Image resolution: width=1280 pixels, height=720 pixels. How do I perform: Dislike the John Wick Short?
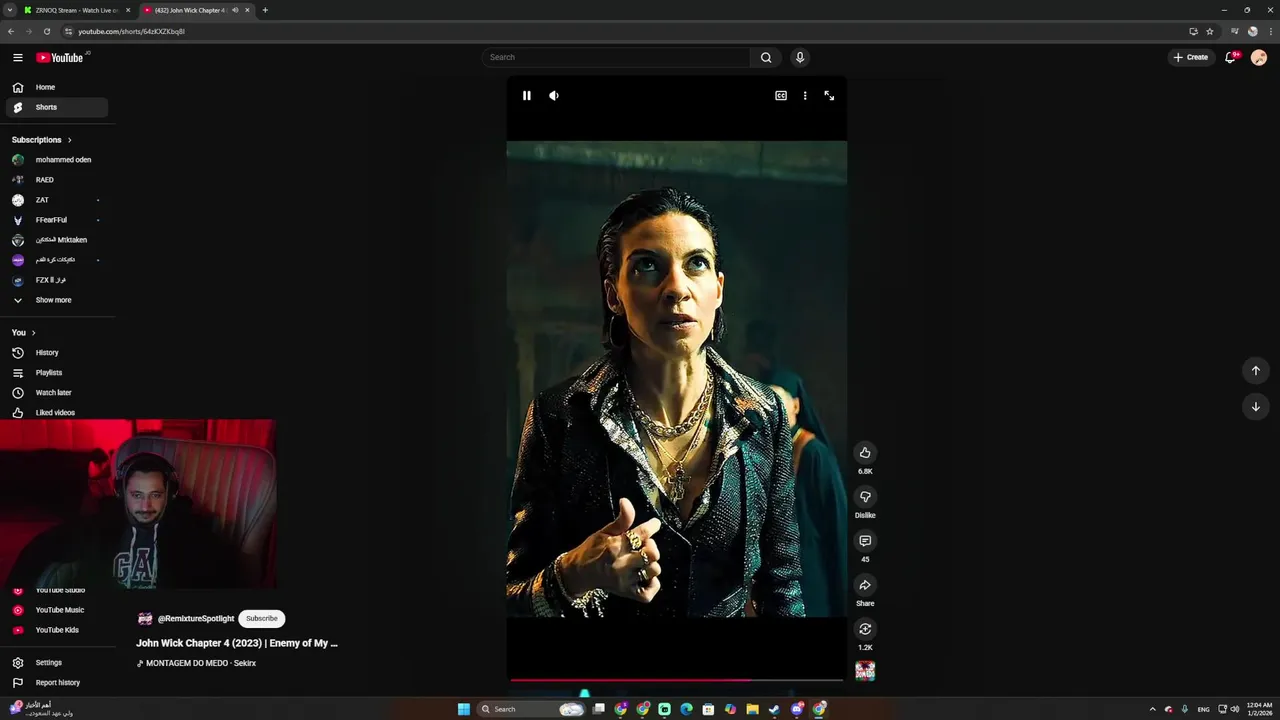point(865,497)
